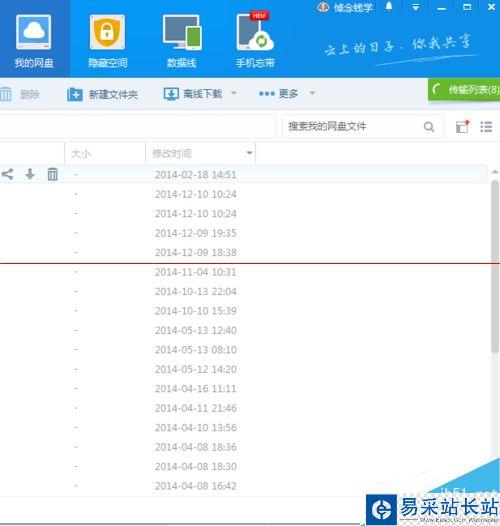Click the user avatar icon
Viewport: 500px width, 526px height.
point(323,7)
